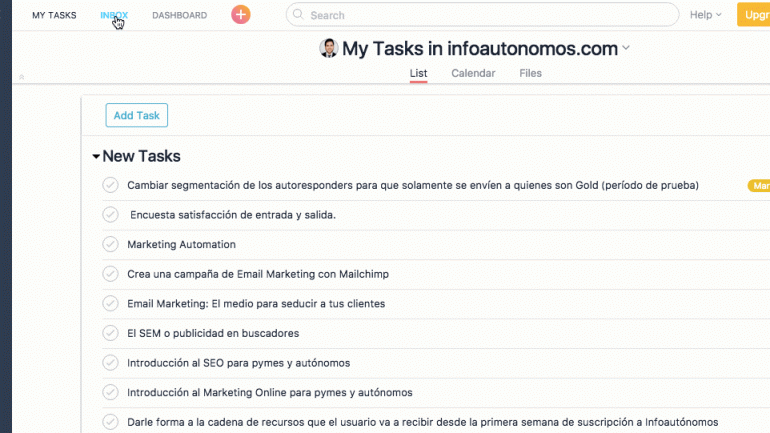Mark 'El SEM o publicidad en buscadores' complete

click(110, 333)
